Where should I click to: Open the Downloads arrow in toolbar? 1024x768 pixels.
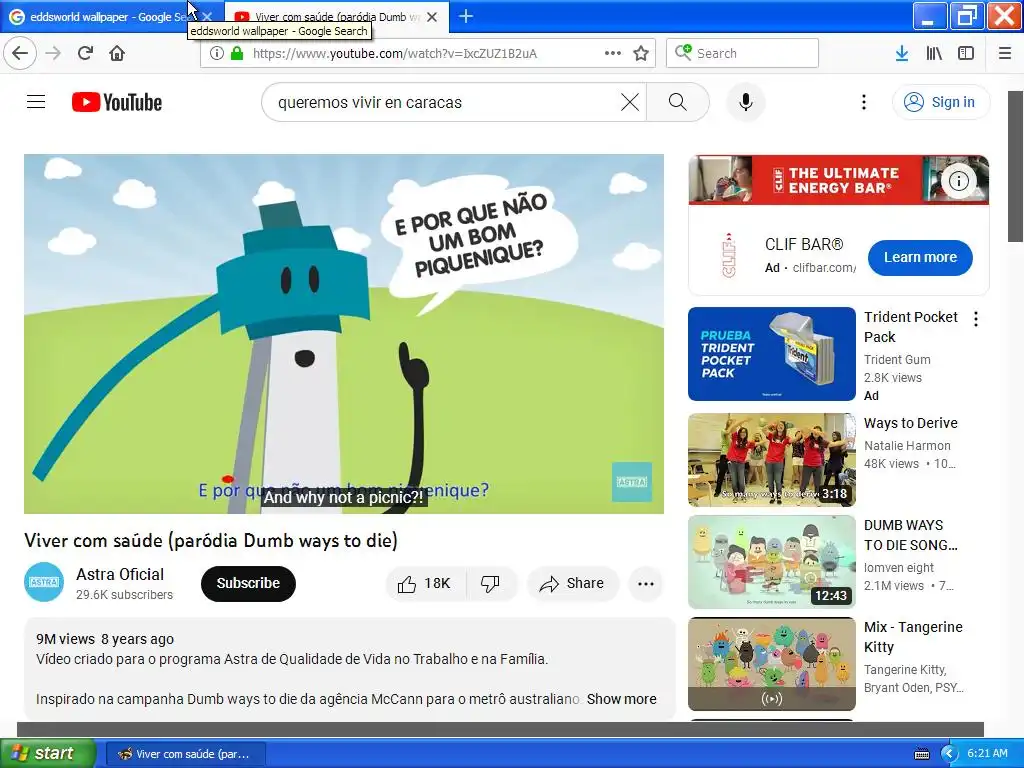(902, 54)
